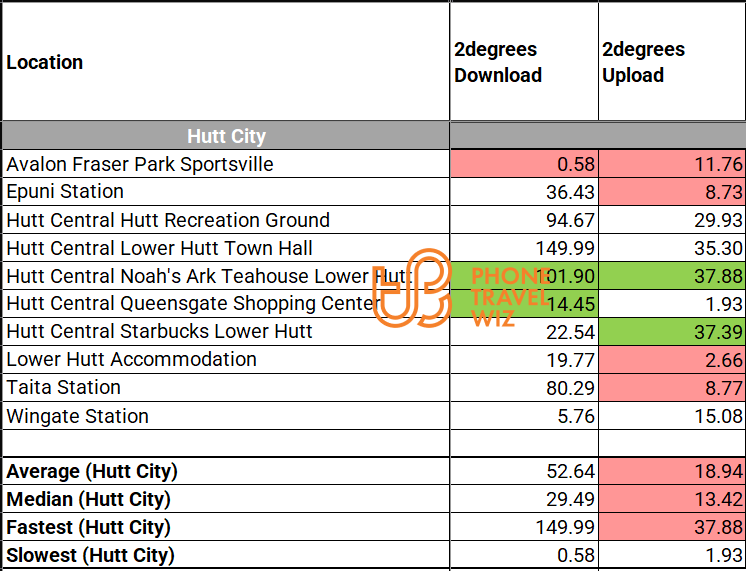Viewport: 746px width, 571px height.
Task: Select the Hutt Central Starbucks Lower Hutt cell
Action: click(x=225, y=332)
